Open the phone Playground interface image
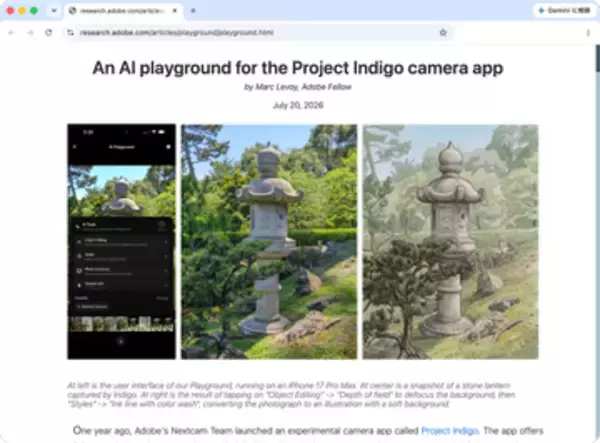Image resolution: width=600 pixels, height=443 pixels. point(122,241)
